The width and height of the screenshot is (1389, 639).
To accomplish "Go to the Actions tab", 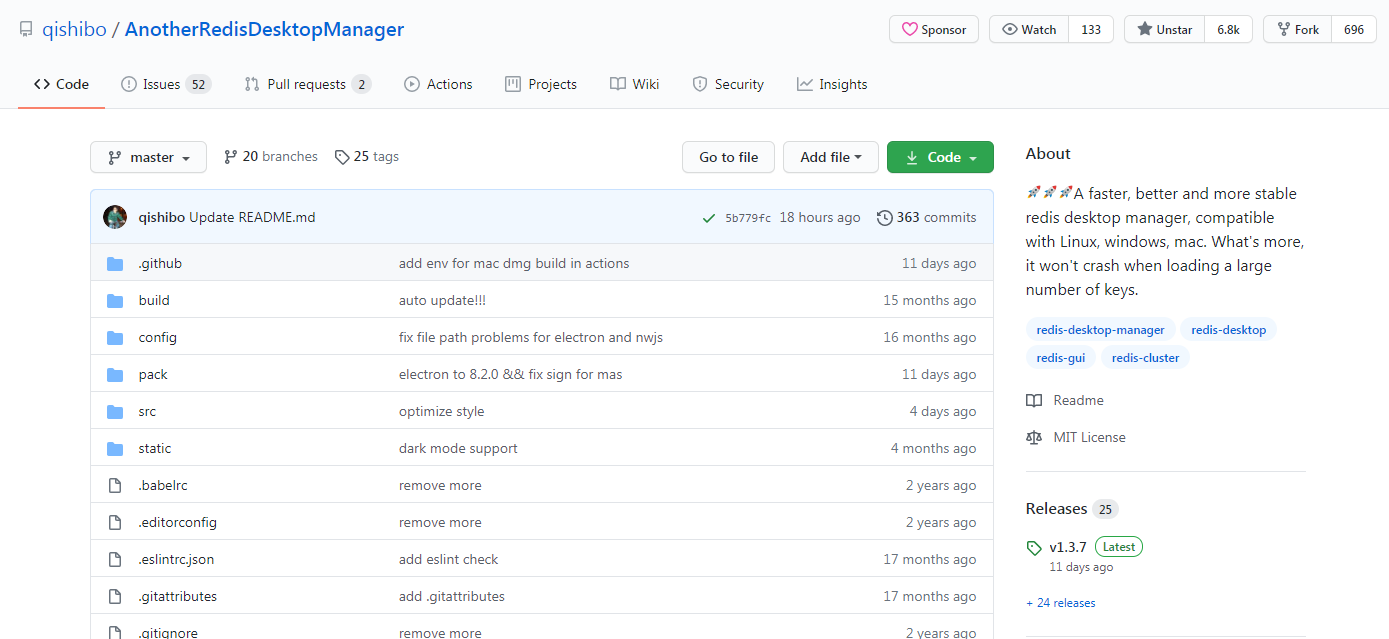I will click(x=438, y=84).
